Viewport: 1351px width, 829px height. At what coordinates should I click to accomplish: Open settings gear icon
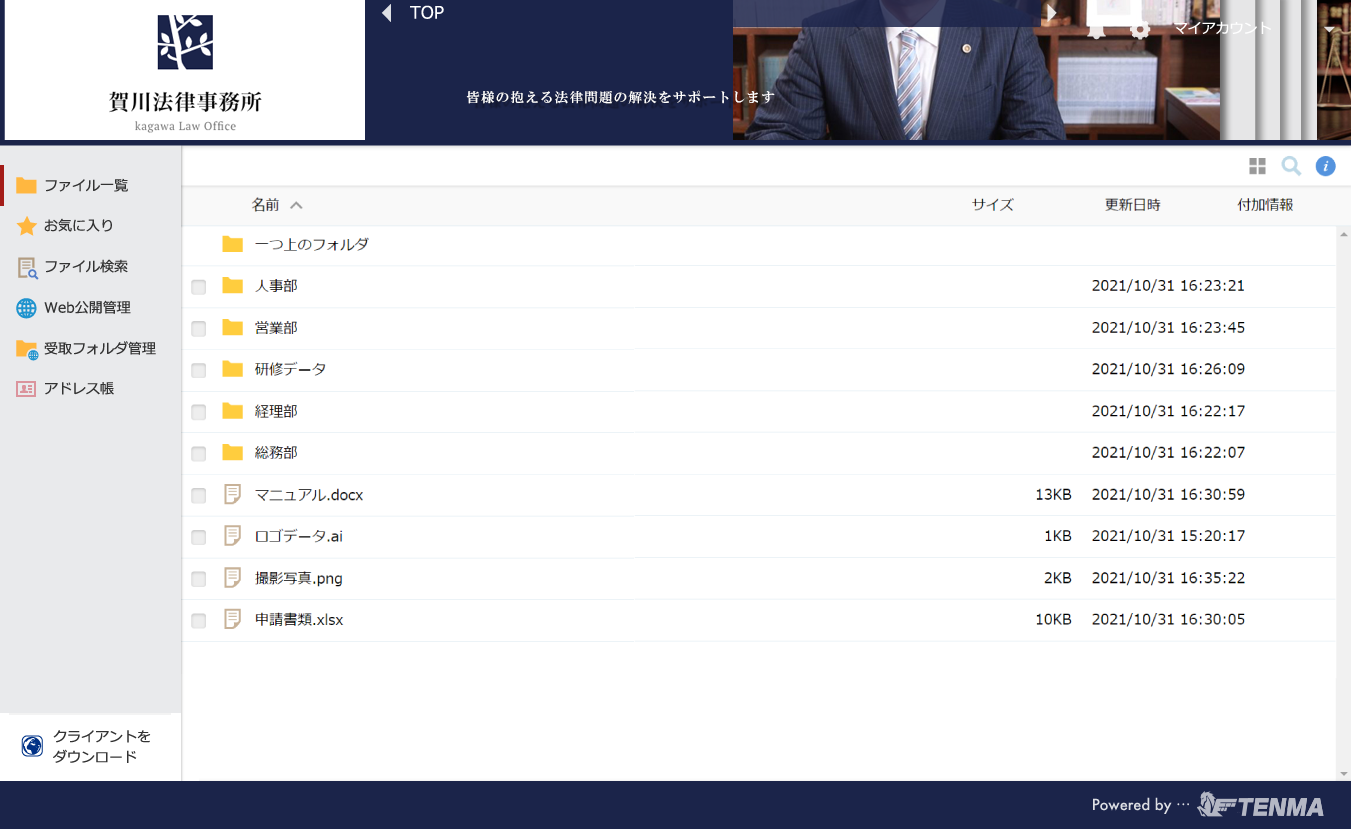click(x=1139, y=29)
